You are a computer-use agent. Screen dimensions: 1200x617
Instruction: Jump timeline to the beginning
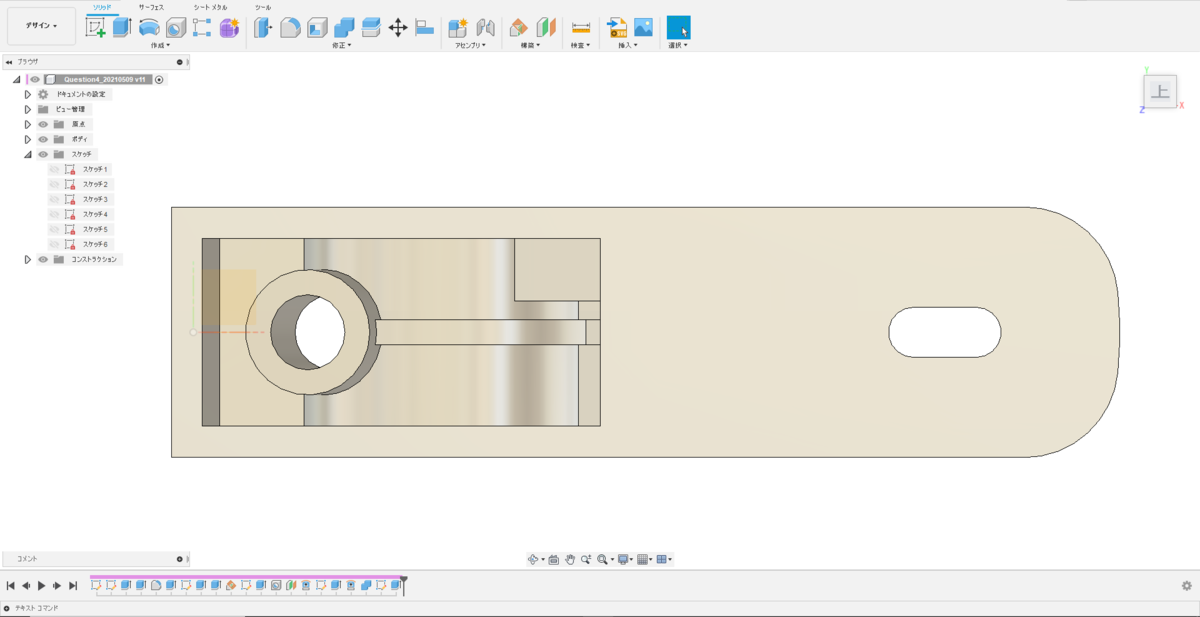(x=10, y=586)
